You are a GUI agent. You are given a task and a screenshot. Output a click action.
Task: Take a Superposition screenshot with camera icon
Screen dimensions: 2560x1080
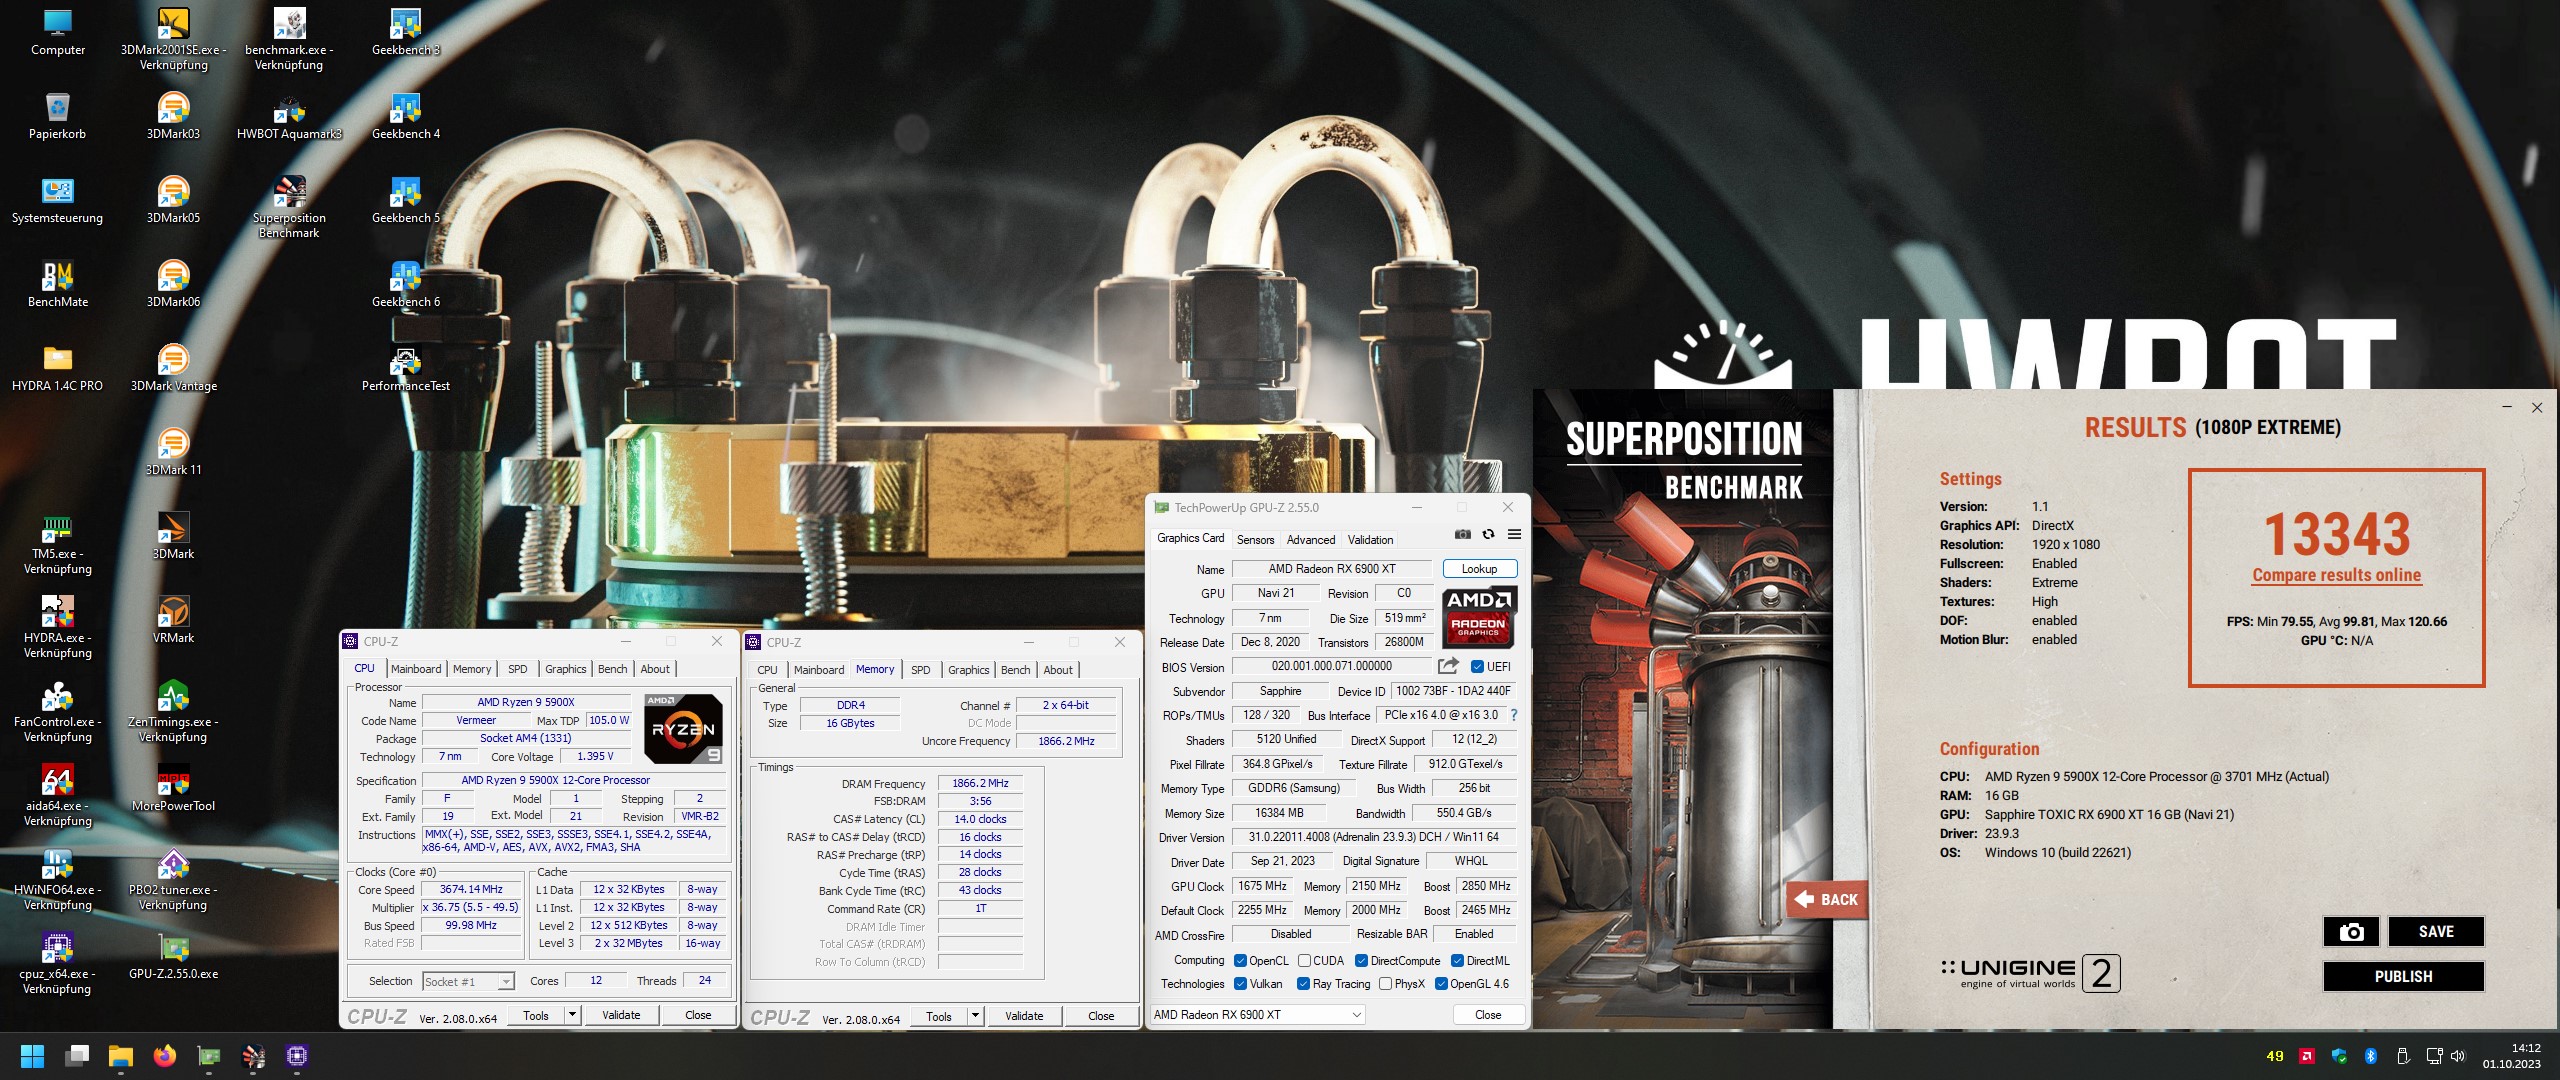tap(2351, 932)
